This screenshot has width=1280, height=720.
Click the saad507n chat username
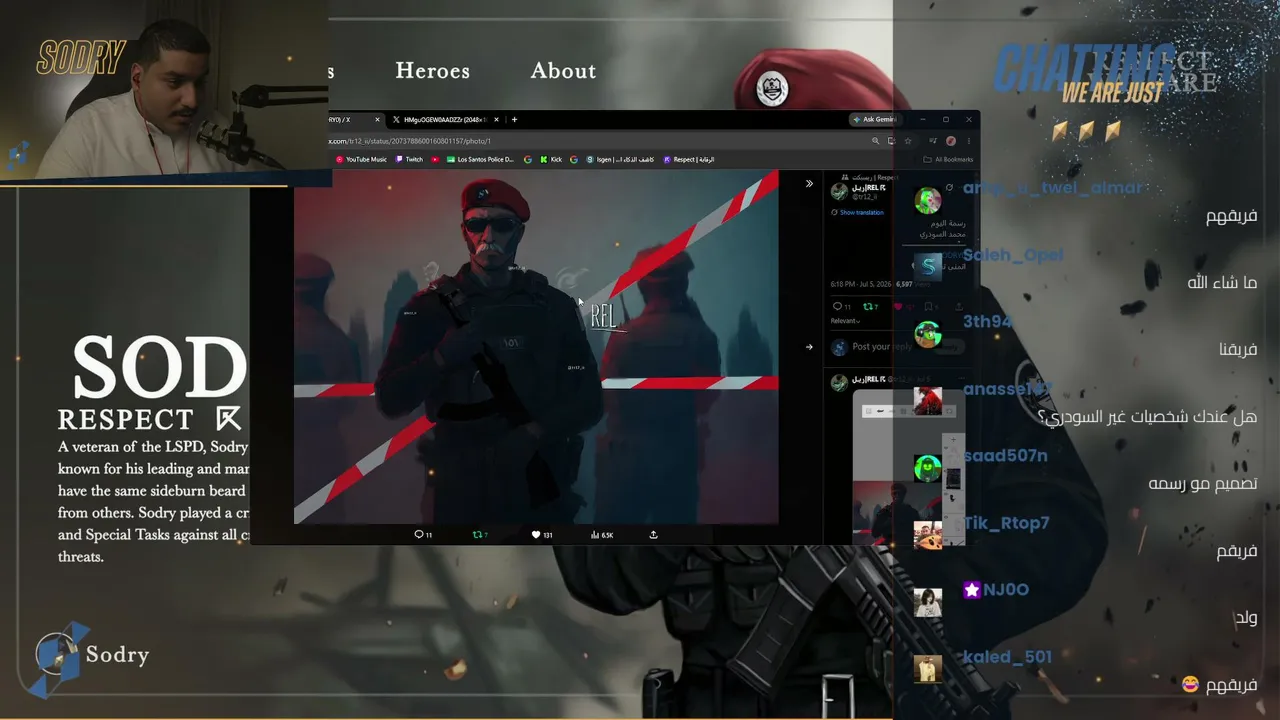click(x=1005, y=456)
